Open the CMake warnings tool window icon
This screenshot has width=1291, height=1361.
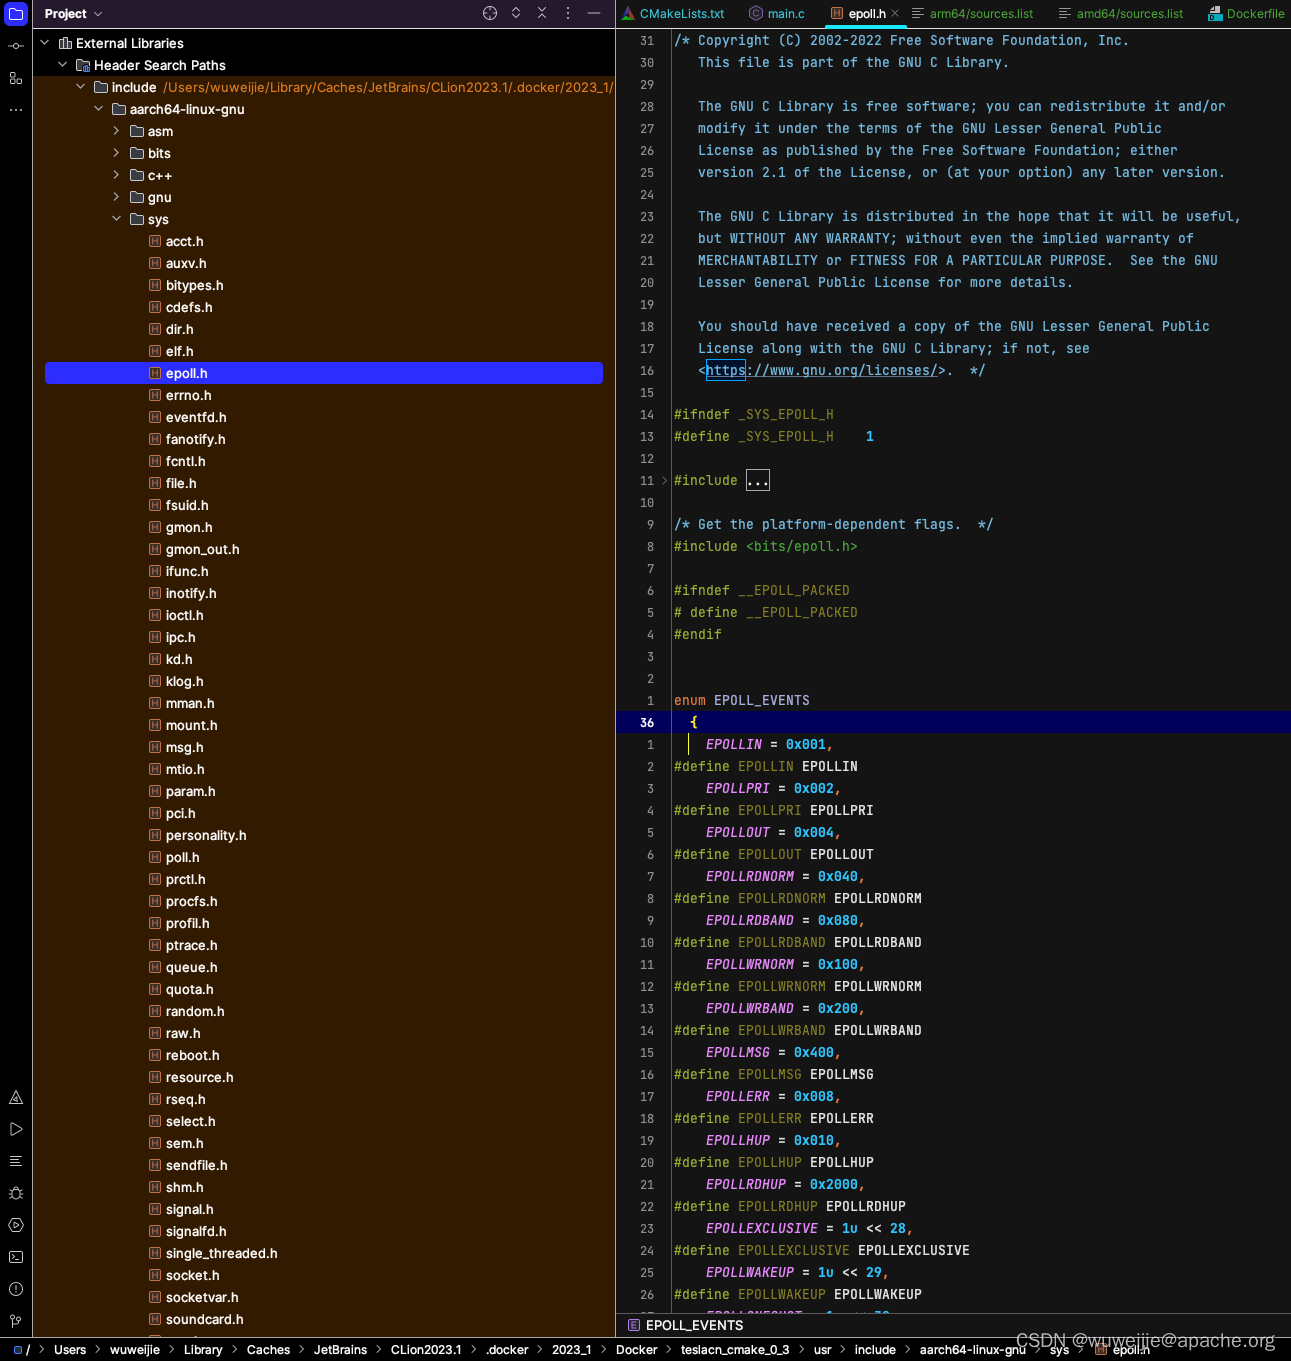click(16, 1097)
